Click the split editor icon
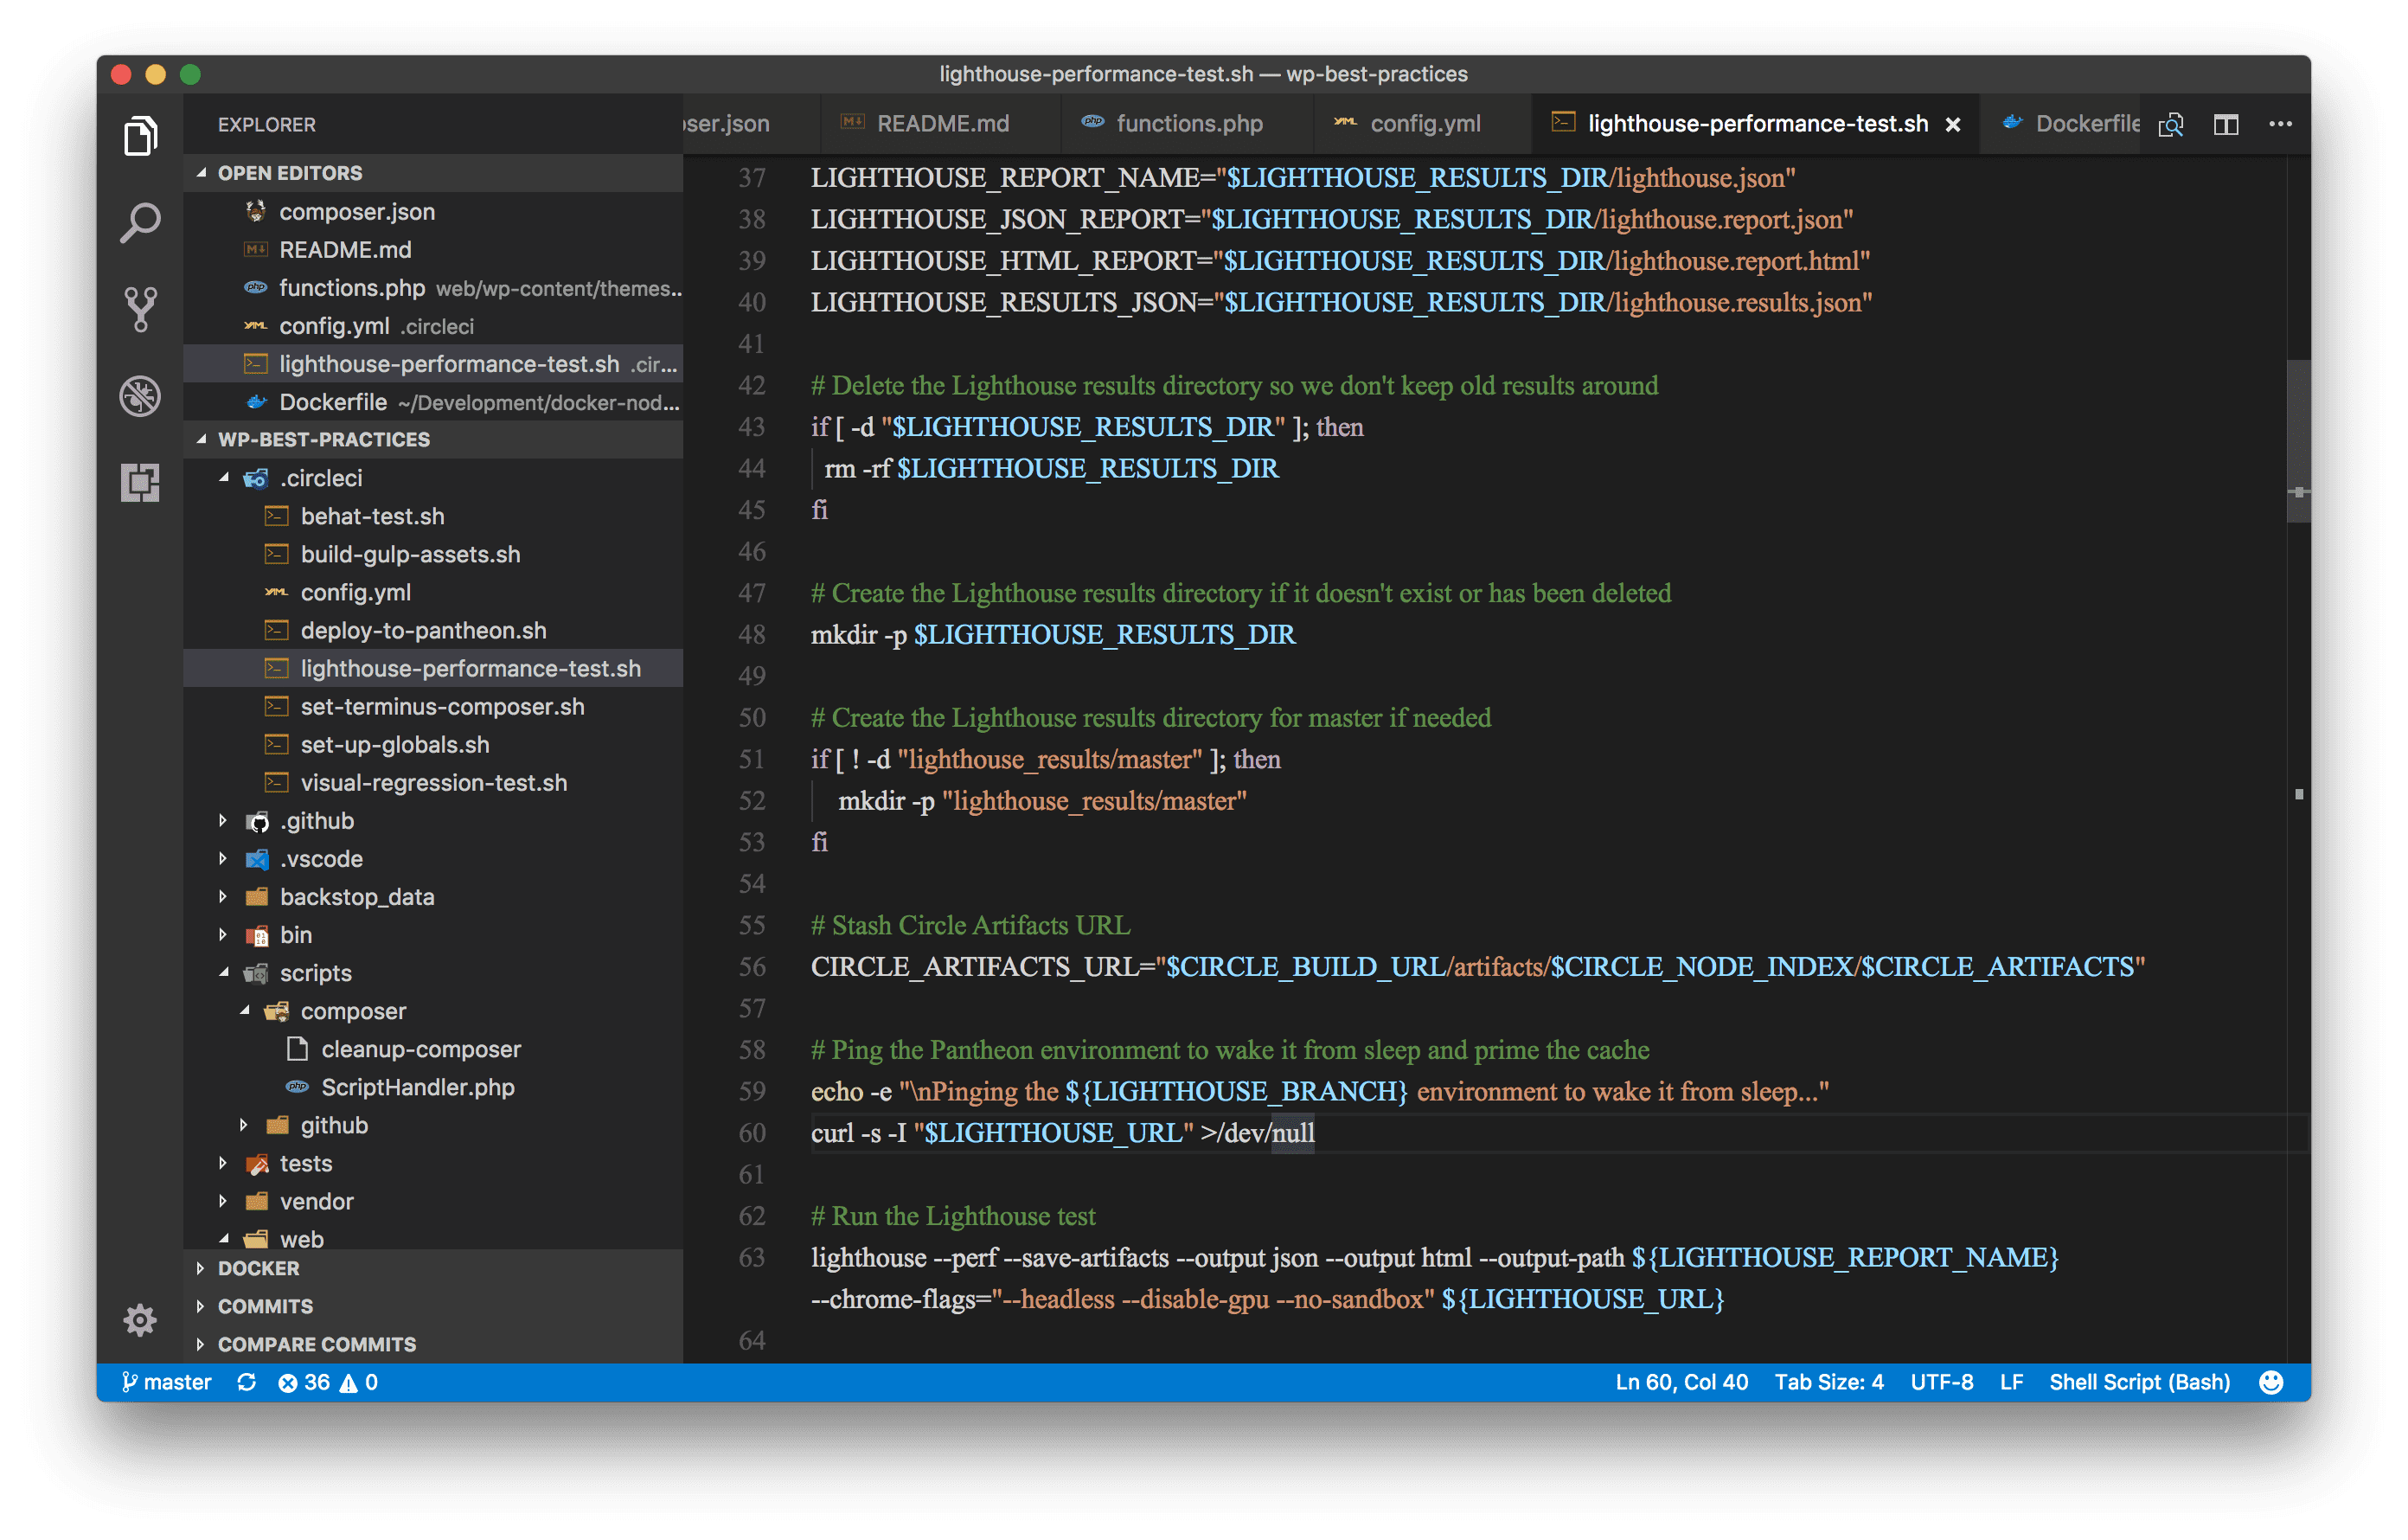The height and width of the screenshot is (1540, 2408). [x=2225, y=124]
